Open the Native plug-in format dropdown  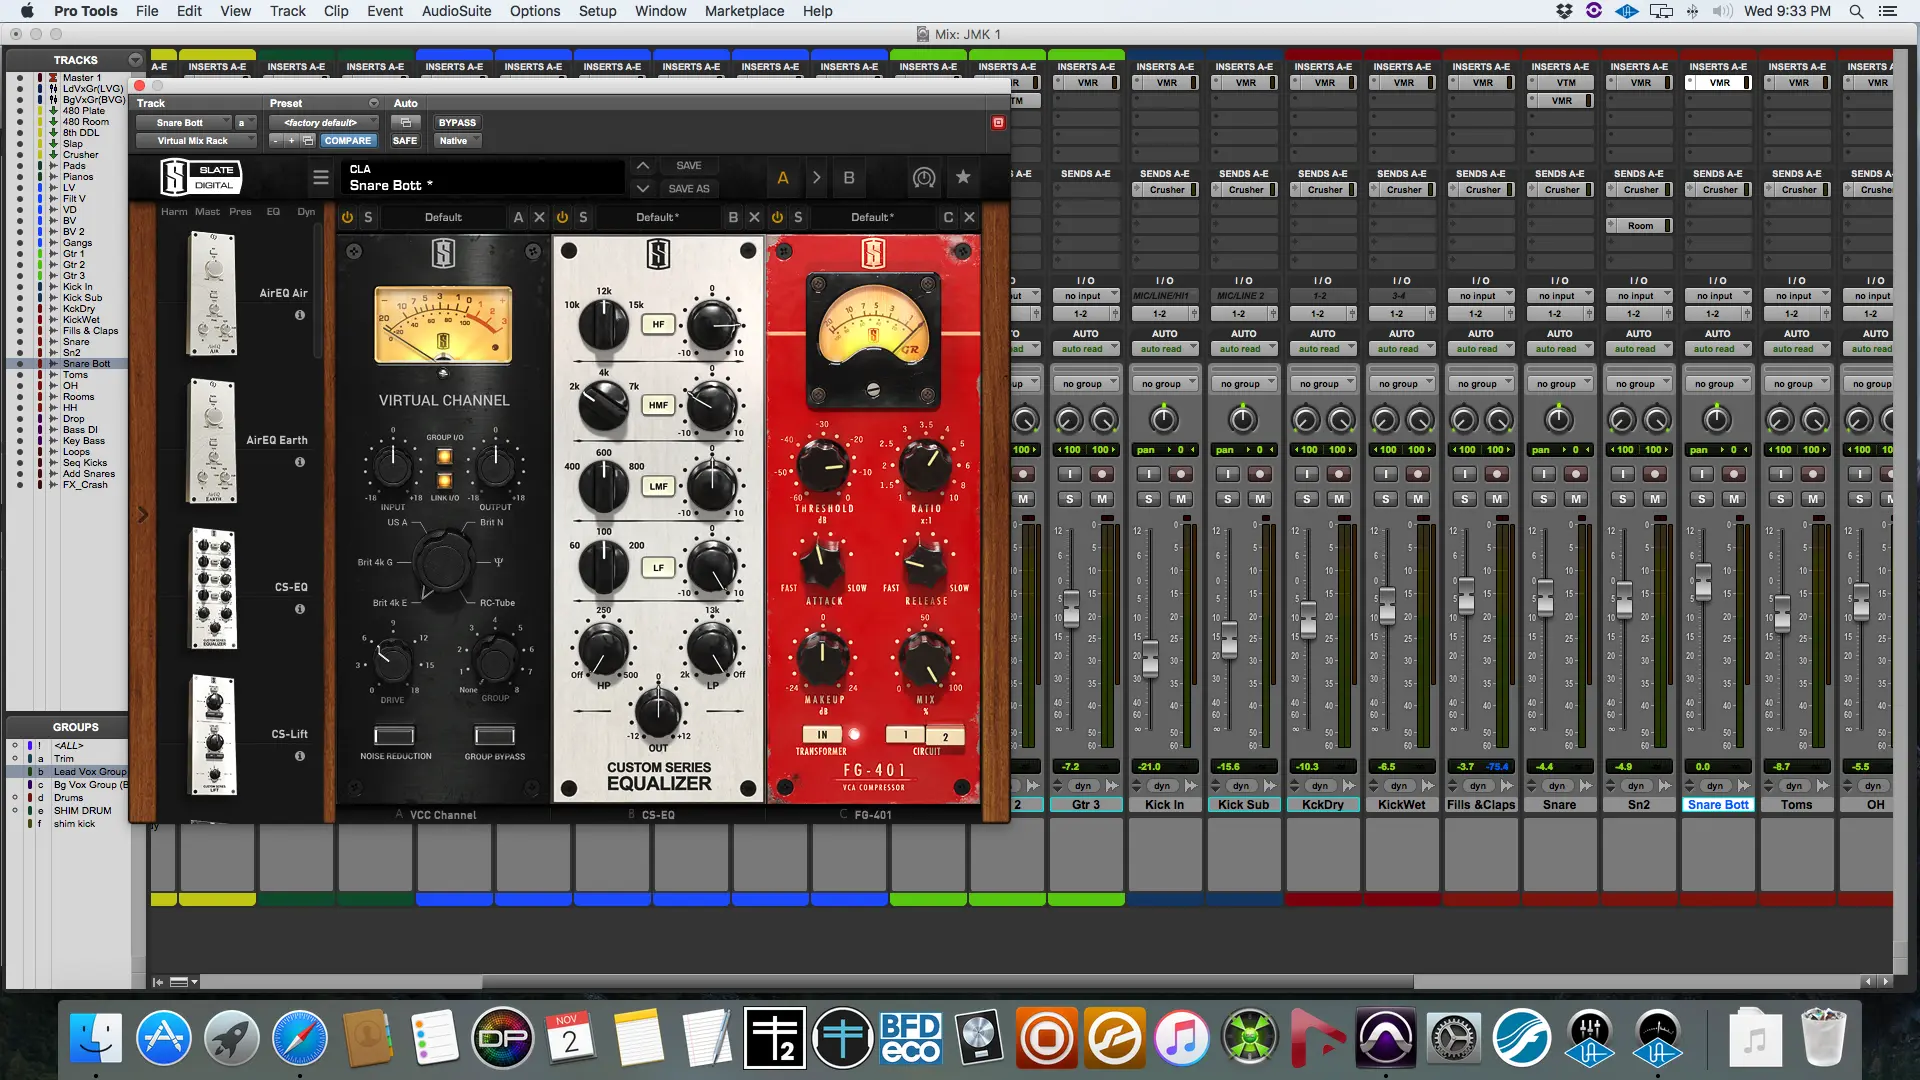(x=457, y=141)
